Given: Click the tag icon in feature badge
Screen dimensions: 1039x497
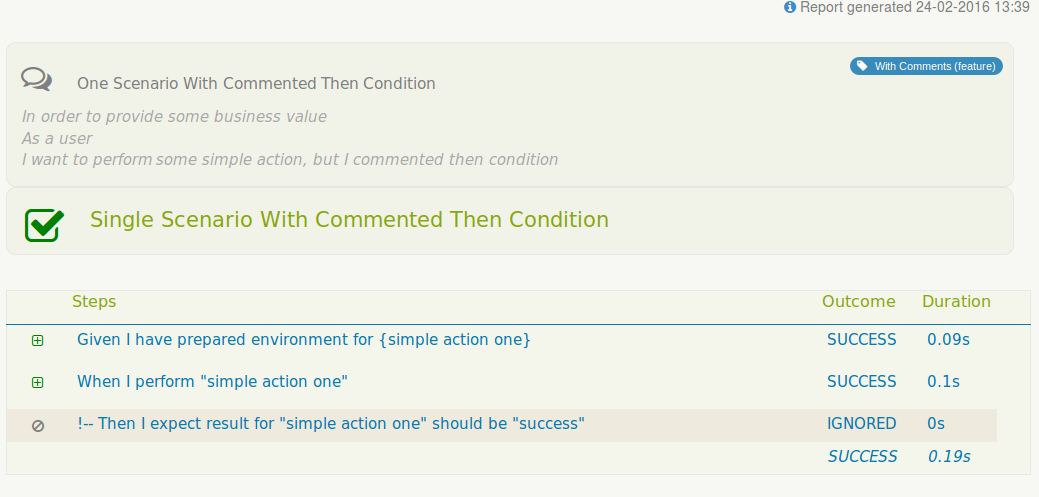Looking at the screenshot, I should tap(862, 67).
